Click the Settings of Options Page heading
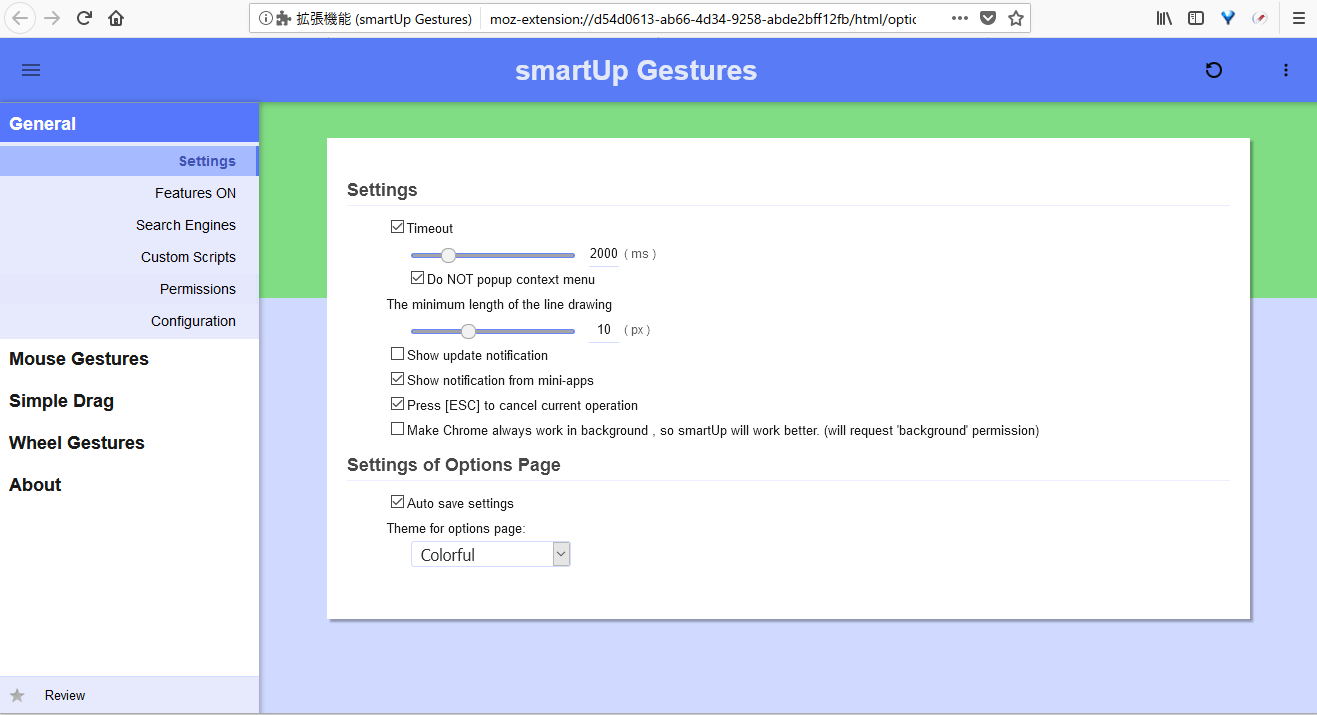Image resolution: width=1317 pixels, height=715 pixels. [x=454, y=465]
